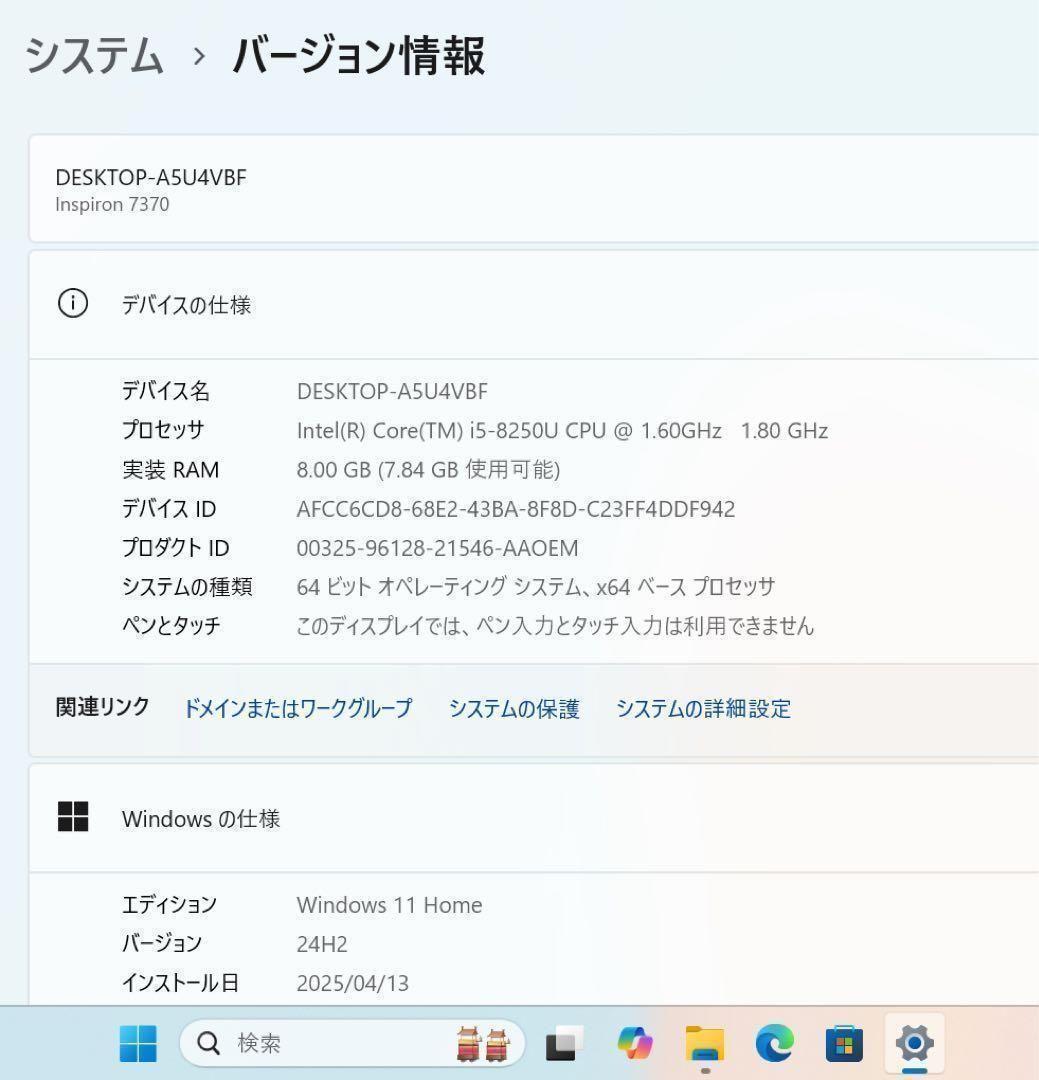This screenshot has width=1039, height=1080.
Task: Click the DESKTOP-A5U4VBF device name header
Action: pos(150,177)
